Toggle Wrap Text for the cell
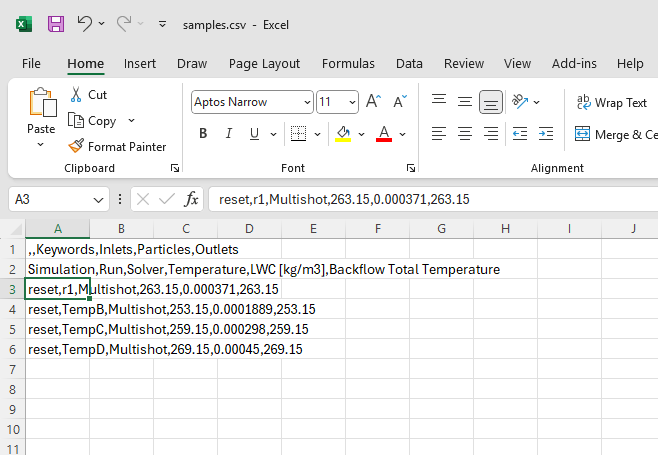Image resolution: width=658 pixels, height=455 pixels. point(612,102)
